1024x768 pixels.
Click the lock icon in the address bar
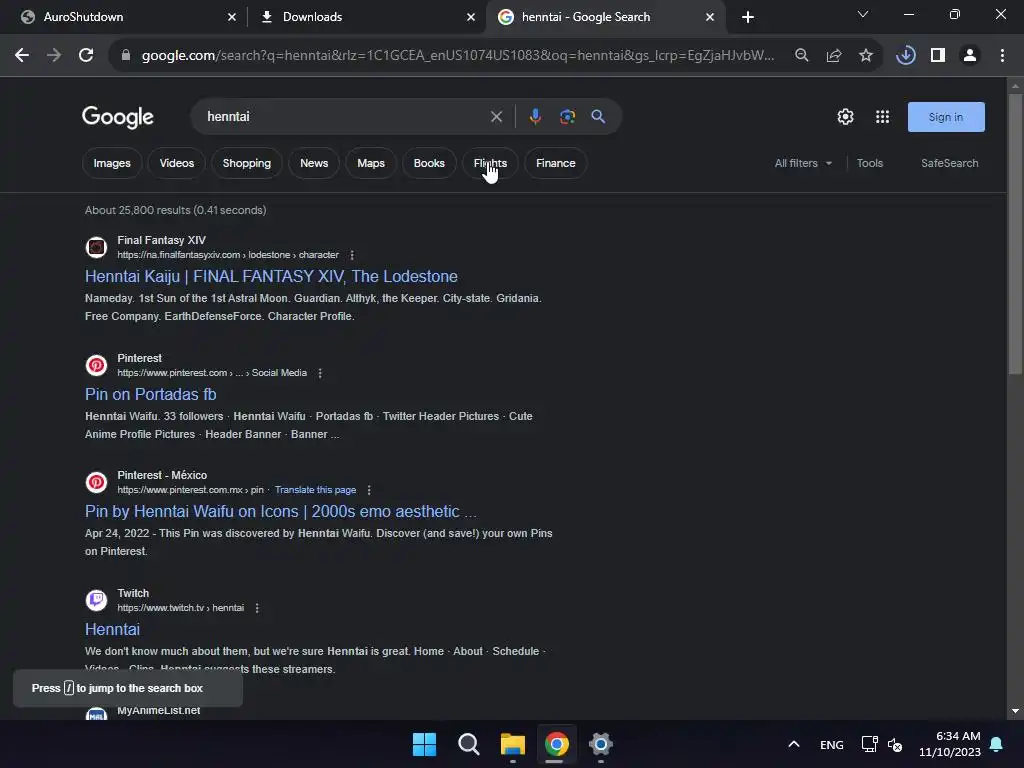pos(126,56)
